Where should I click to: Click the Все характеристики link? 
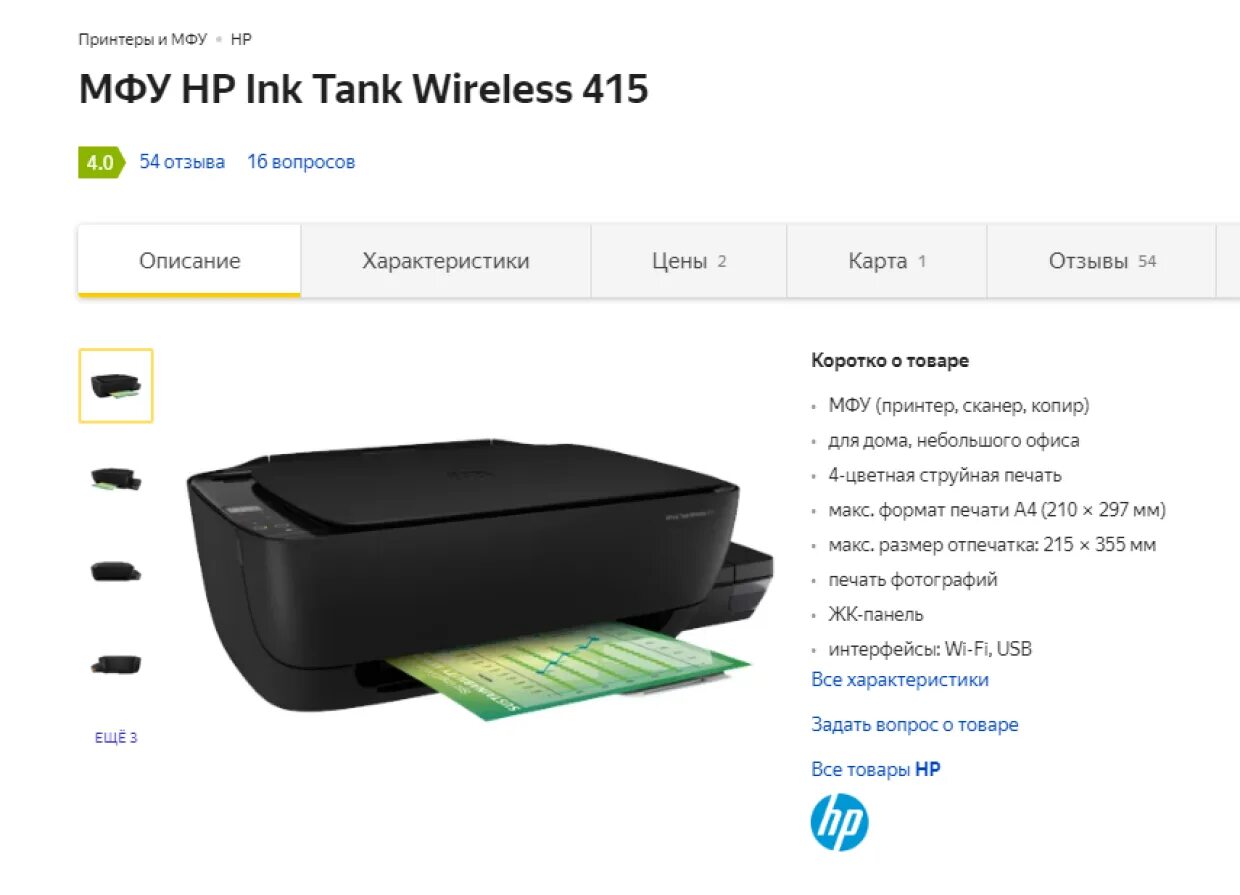900,680
